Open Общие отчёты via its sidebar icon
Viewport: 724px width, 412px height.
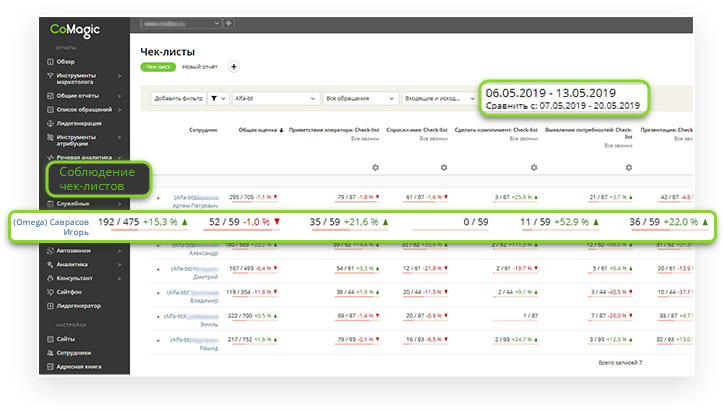pyautogui.click(x=50, y=96)
